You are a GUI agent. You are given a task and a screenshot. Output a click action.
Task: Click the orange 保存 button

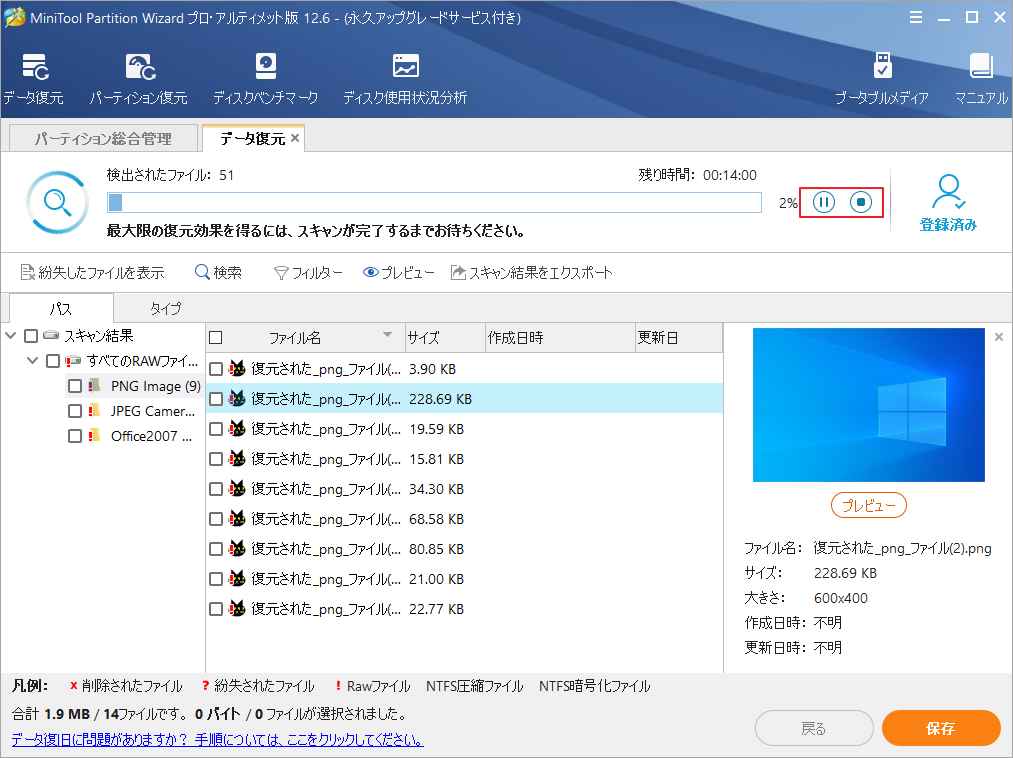(941, 728)
